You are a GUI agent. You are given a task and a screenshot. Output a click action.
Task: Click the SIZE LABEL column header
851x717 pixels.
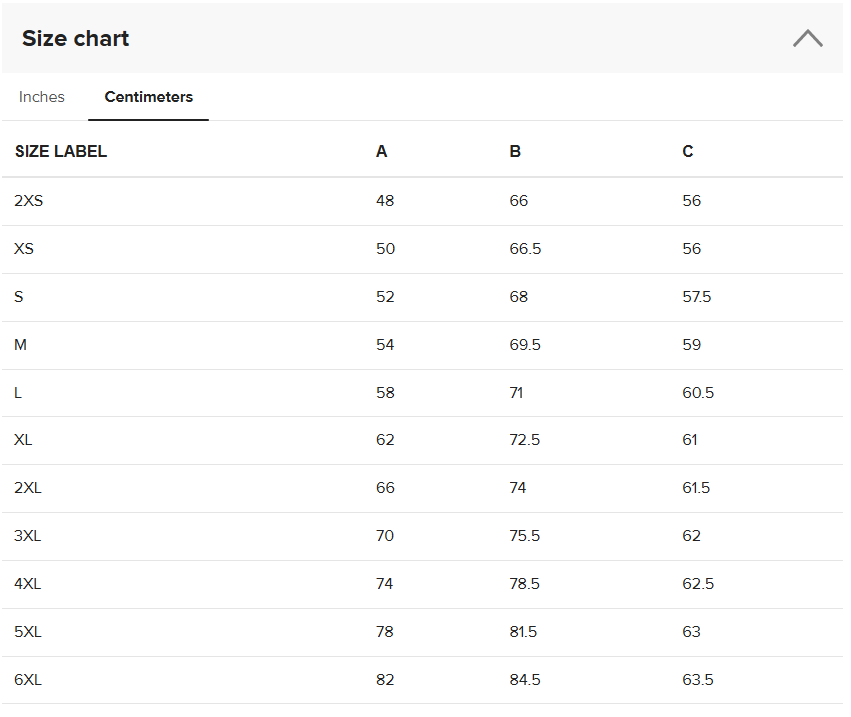pos(61,152)
